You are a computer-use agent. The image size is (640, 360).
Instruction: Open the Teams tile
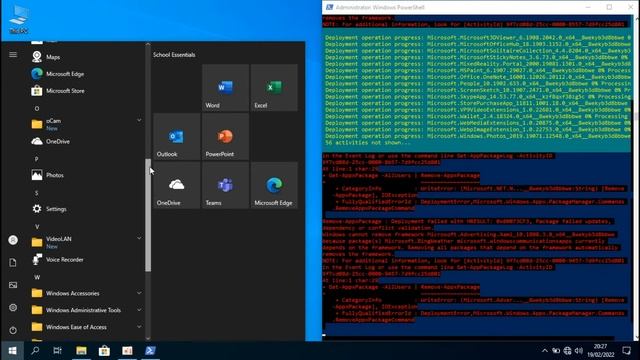click(225, 185)
